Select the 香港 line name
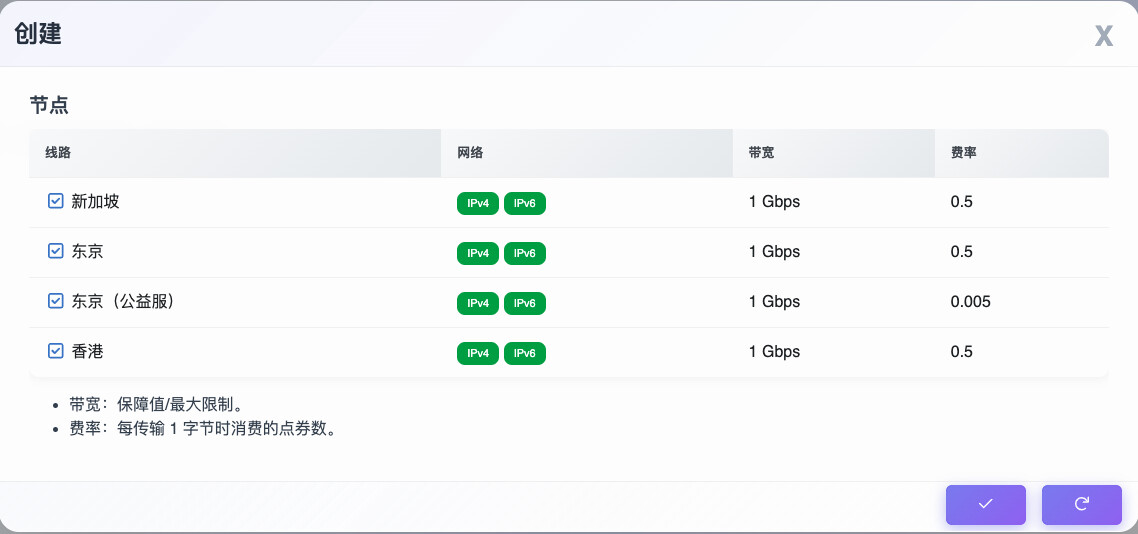 [x=87, y=352]
